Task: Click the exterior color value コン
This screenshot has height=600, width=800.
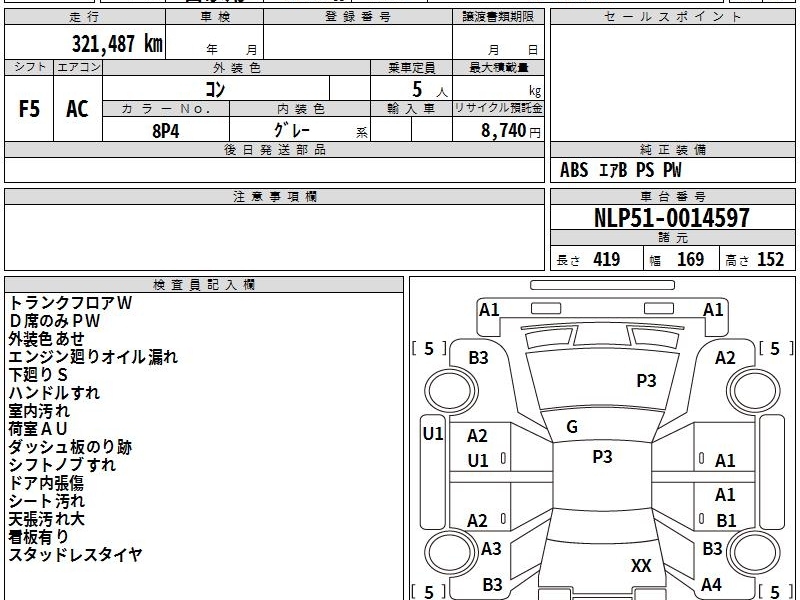Action: [x=215, y=89]
